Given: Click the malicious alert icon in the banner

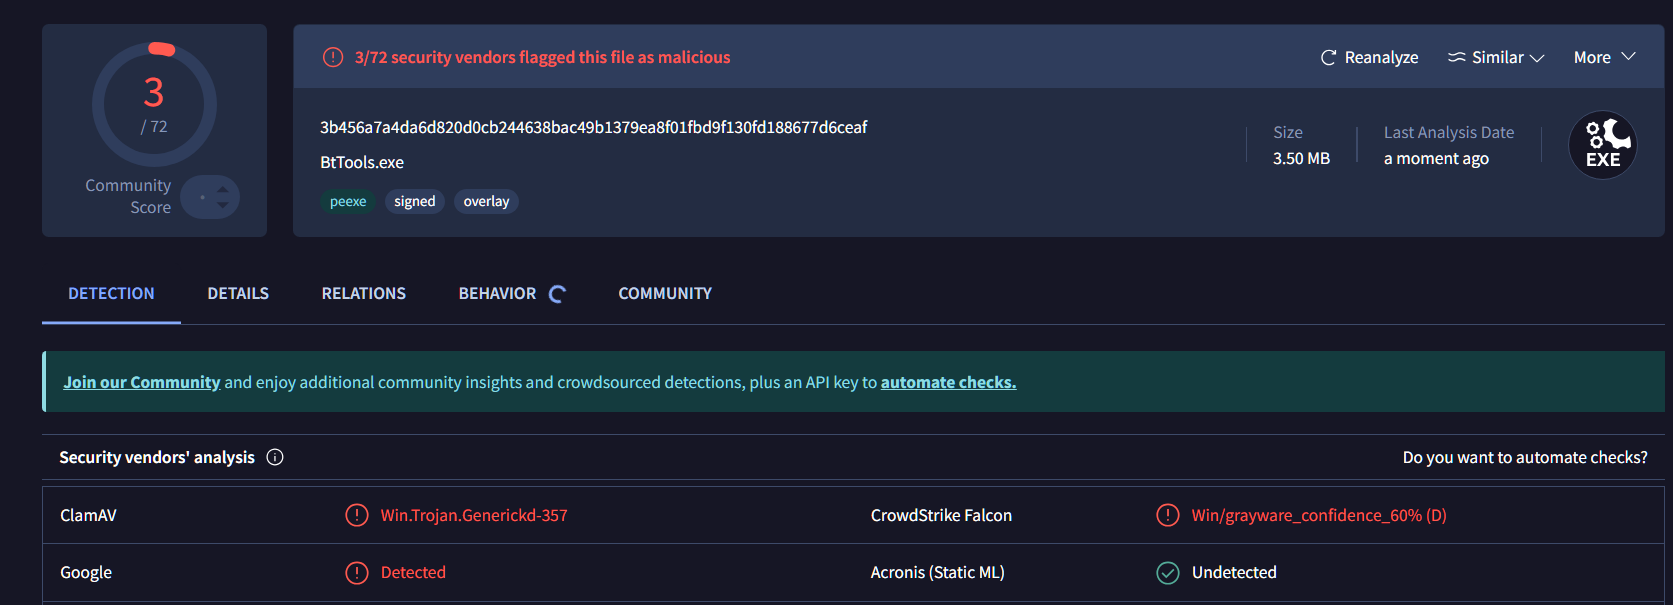Looking at the screenshot, I should pos(333,58).
